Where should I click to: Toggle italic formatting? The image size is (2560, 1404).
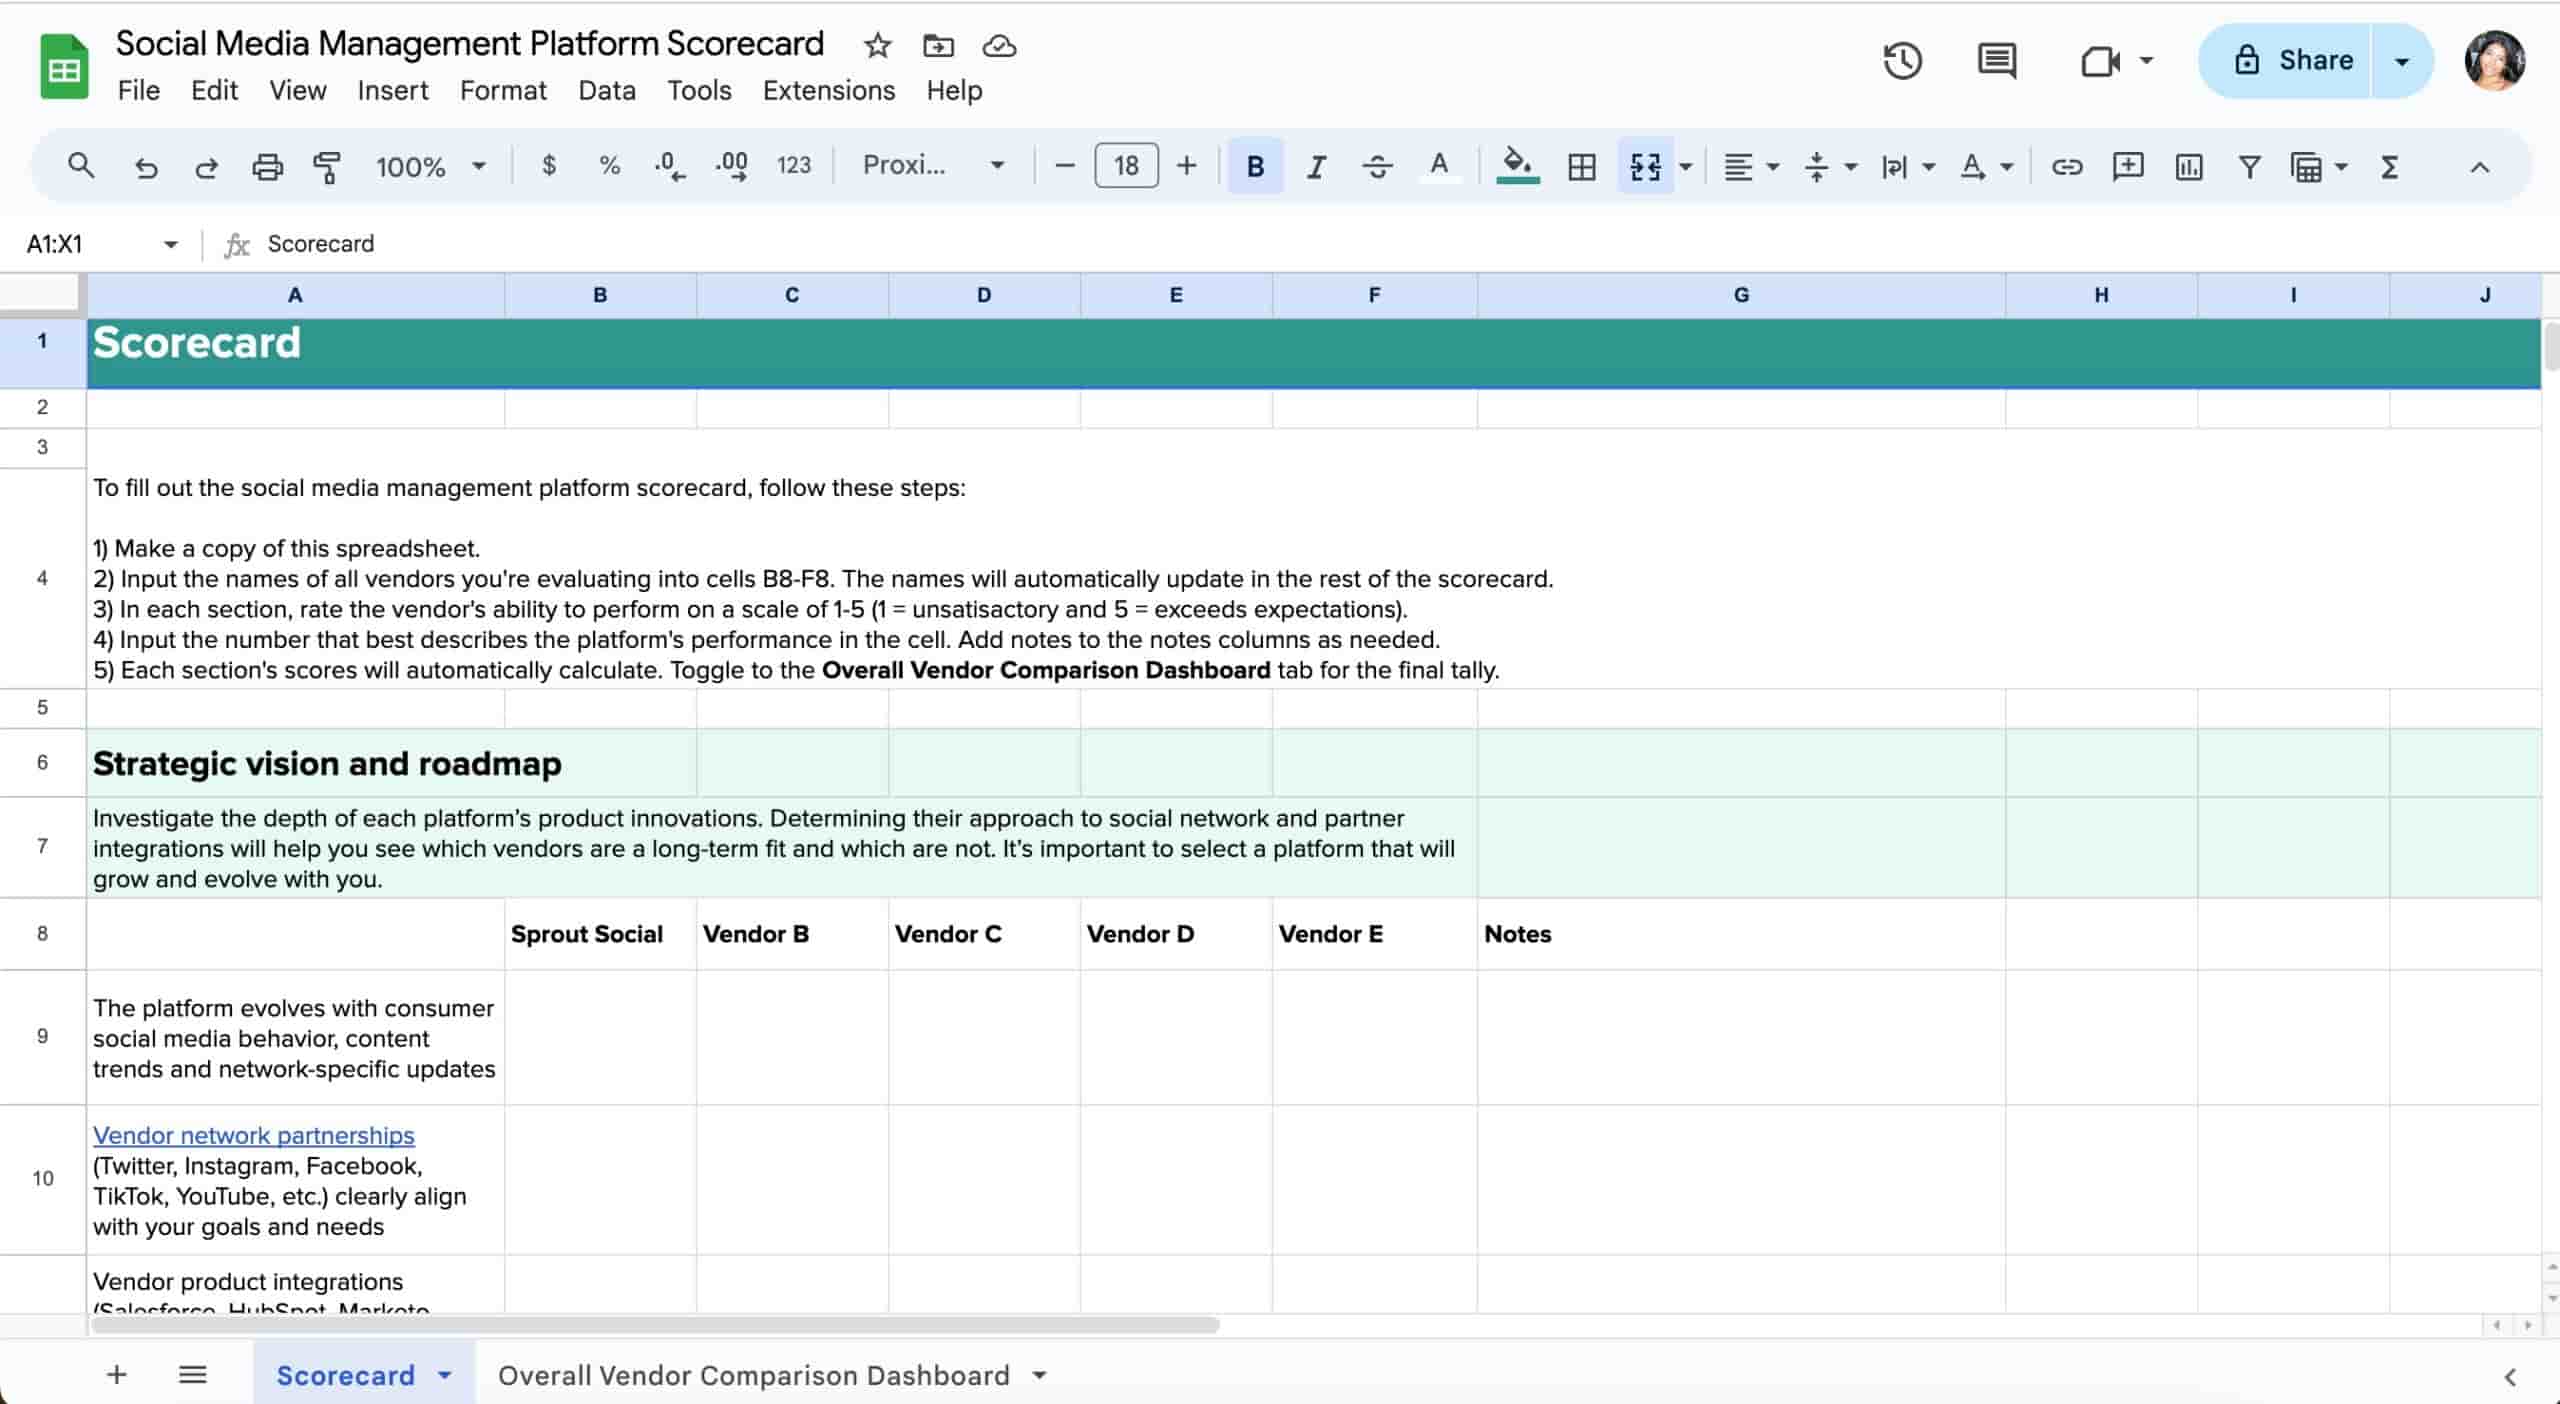[1314, 166]
